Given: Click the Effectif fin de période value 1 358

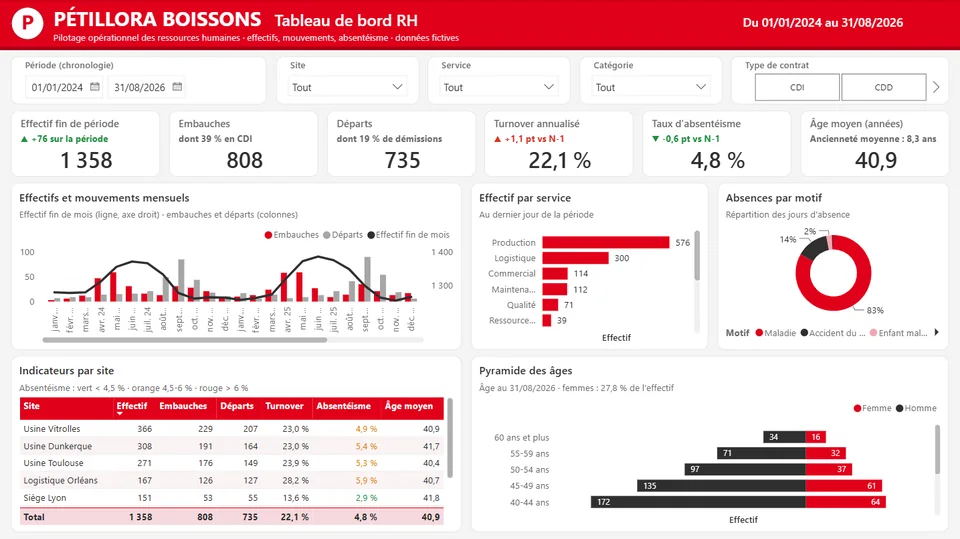Looking at the screenshot, I should point(86,160).
